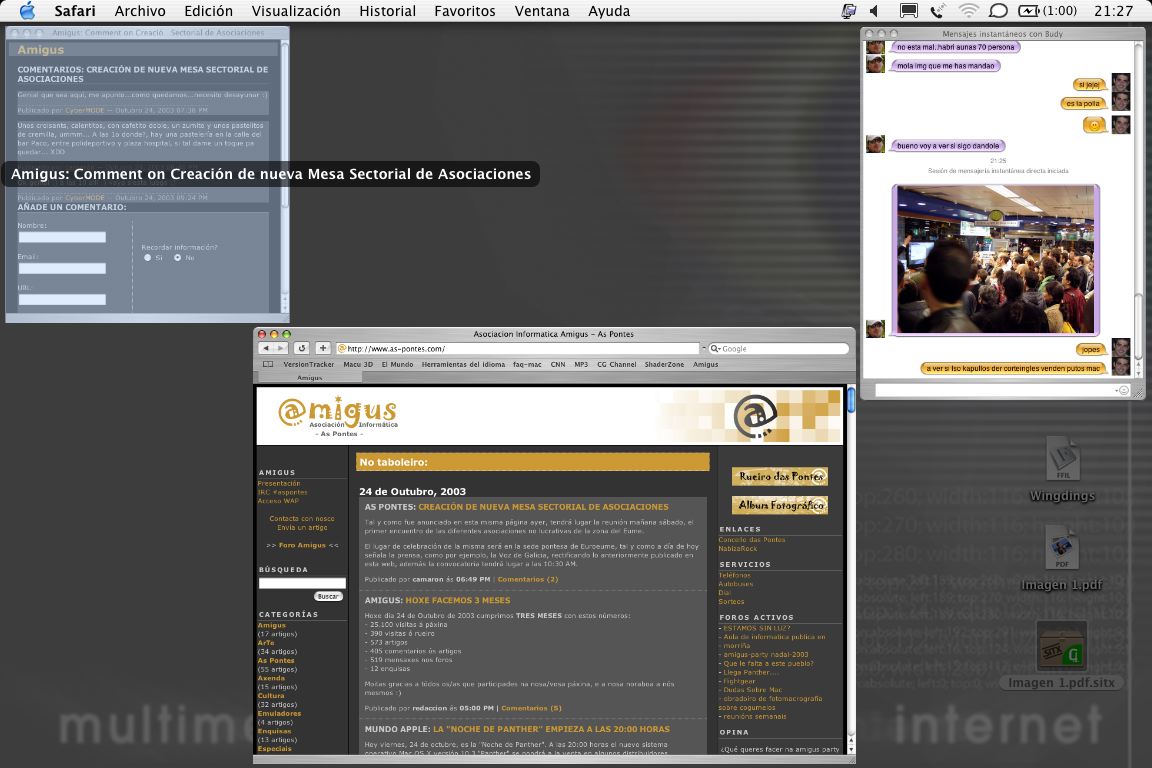Open the Ventana menu
This screenshot has width=1152, height=768.
click(541, 11)
